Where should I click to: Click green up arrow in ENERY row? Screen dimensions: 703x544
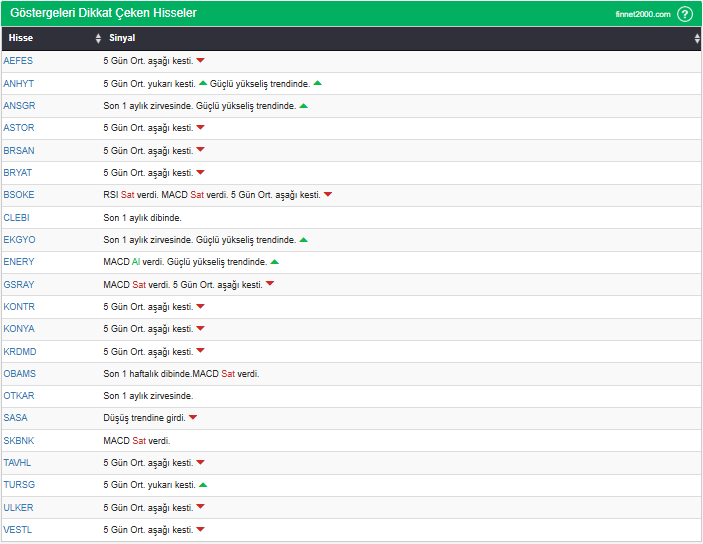pyautogui.click(x=274, y=262)
